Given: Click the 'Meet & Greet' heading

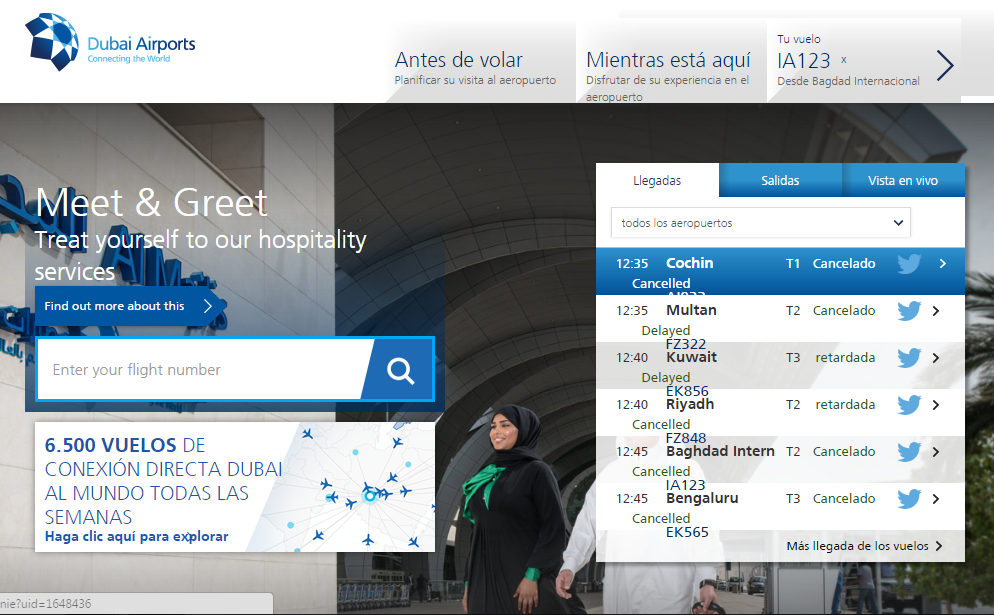Looking at the screenshot, I should coord(152,203).
